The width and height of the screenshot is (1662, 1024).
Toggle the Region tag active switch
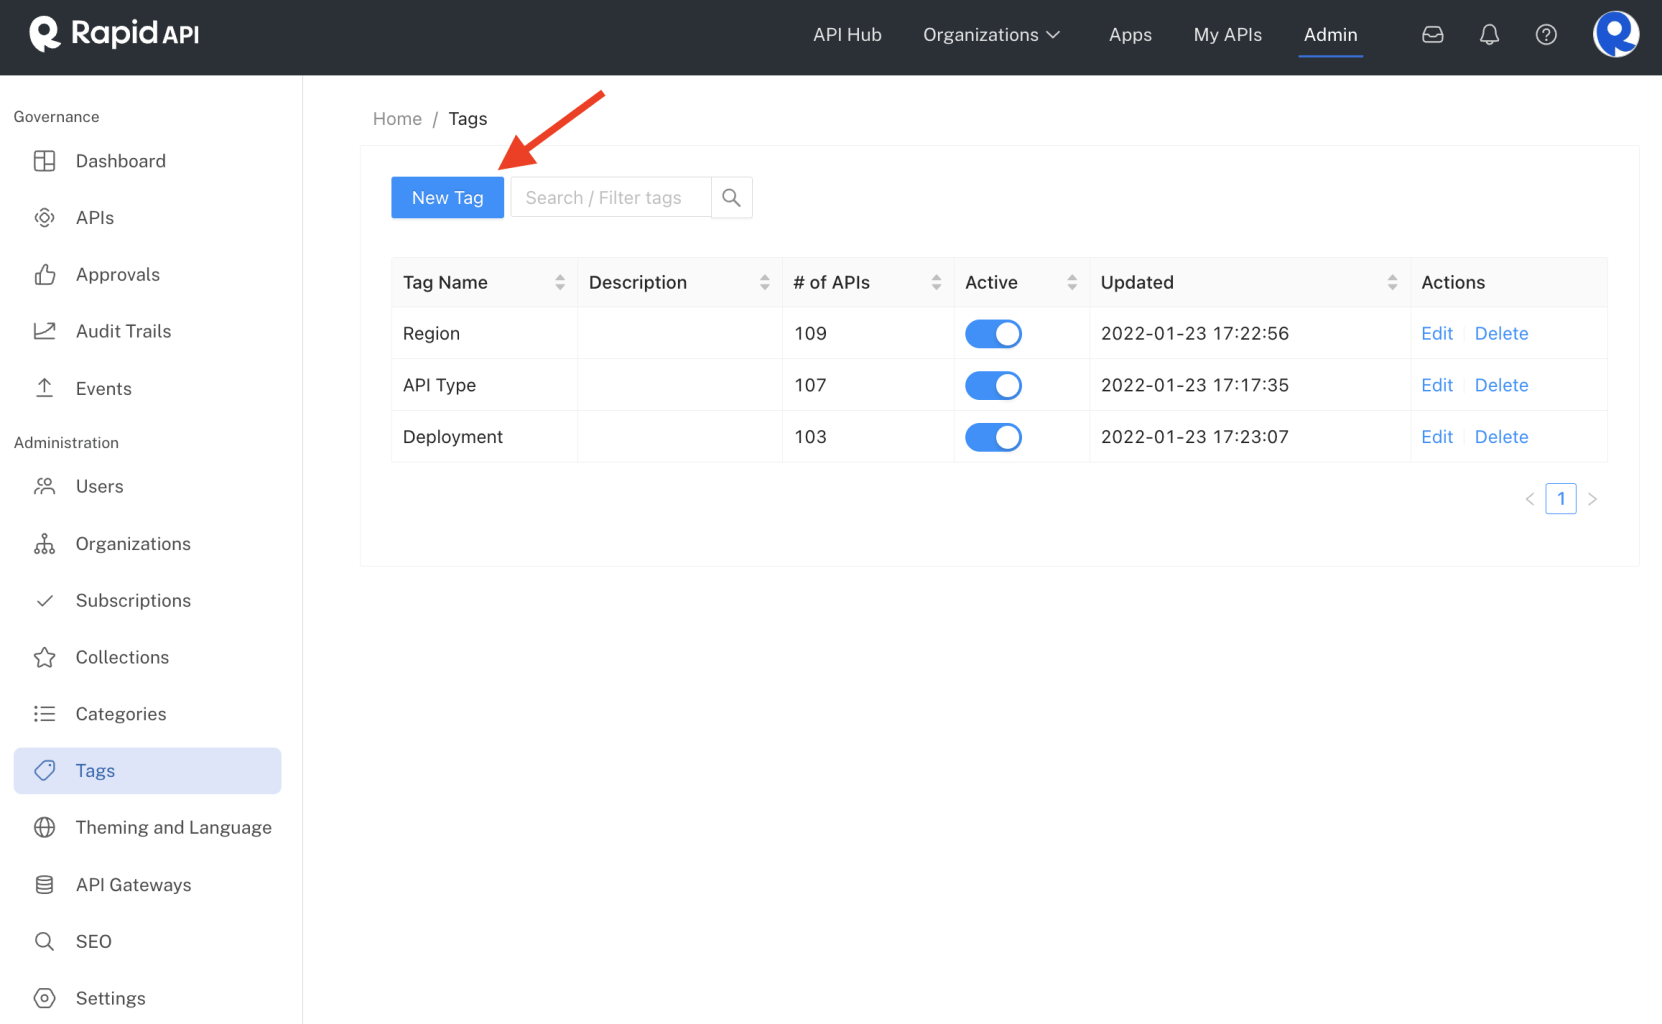click(993, 334)
